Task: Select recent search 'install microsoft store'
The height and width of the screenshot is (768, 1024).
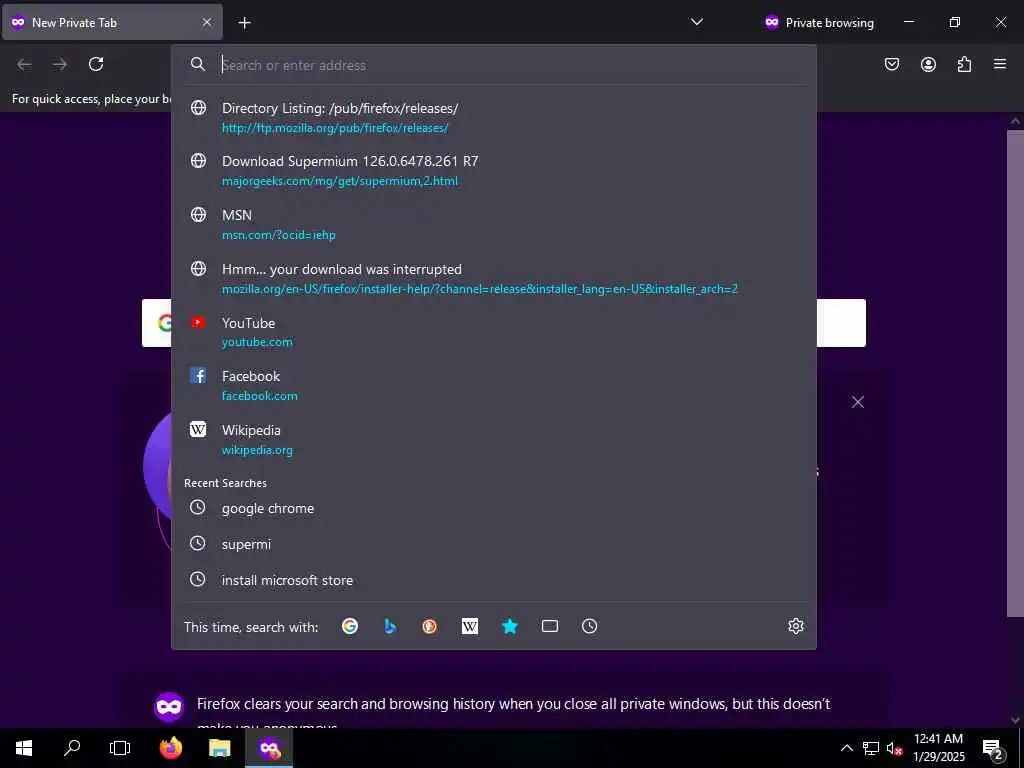Action: tap(494, 580)
